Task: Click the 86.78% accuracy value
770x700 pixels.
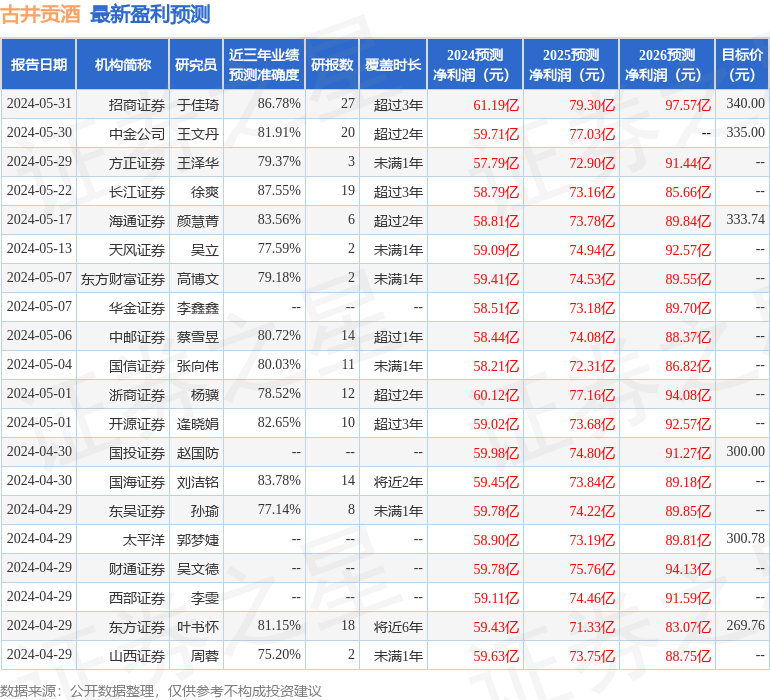Action: [x=279, y=103]
